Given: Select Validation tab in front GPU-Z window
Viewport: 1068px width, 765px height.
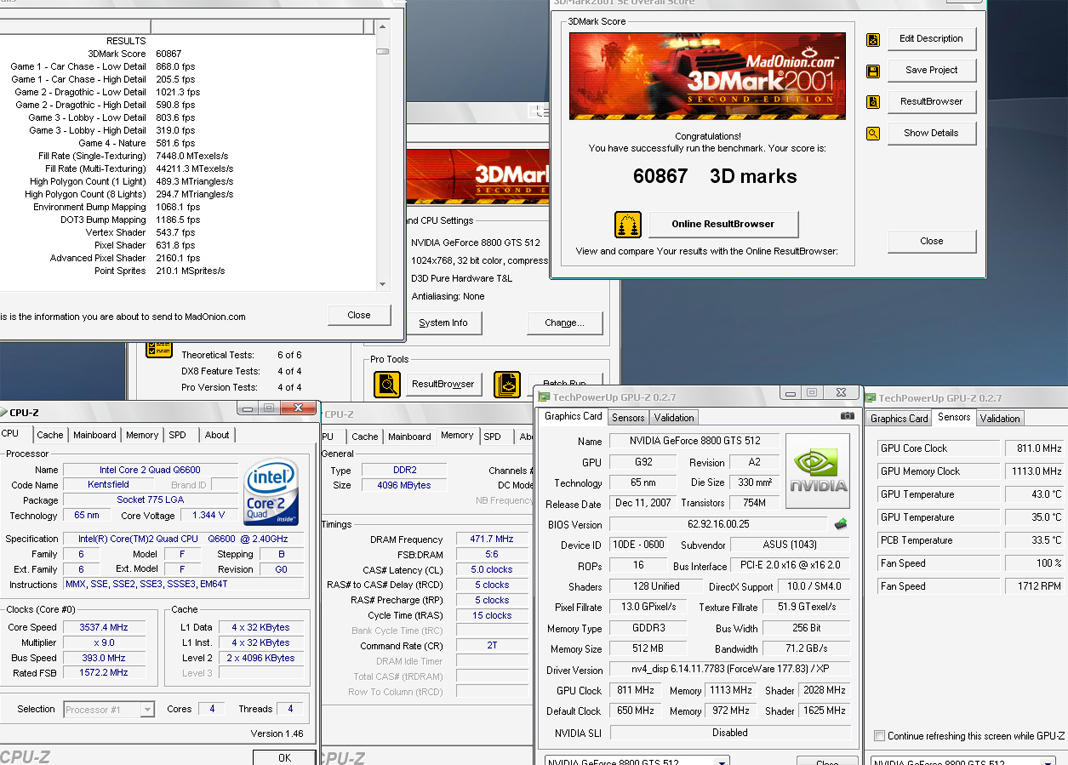Looking at the screenshot, I should 674,418.
